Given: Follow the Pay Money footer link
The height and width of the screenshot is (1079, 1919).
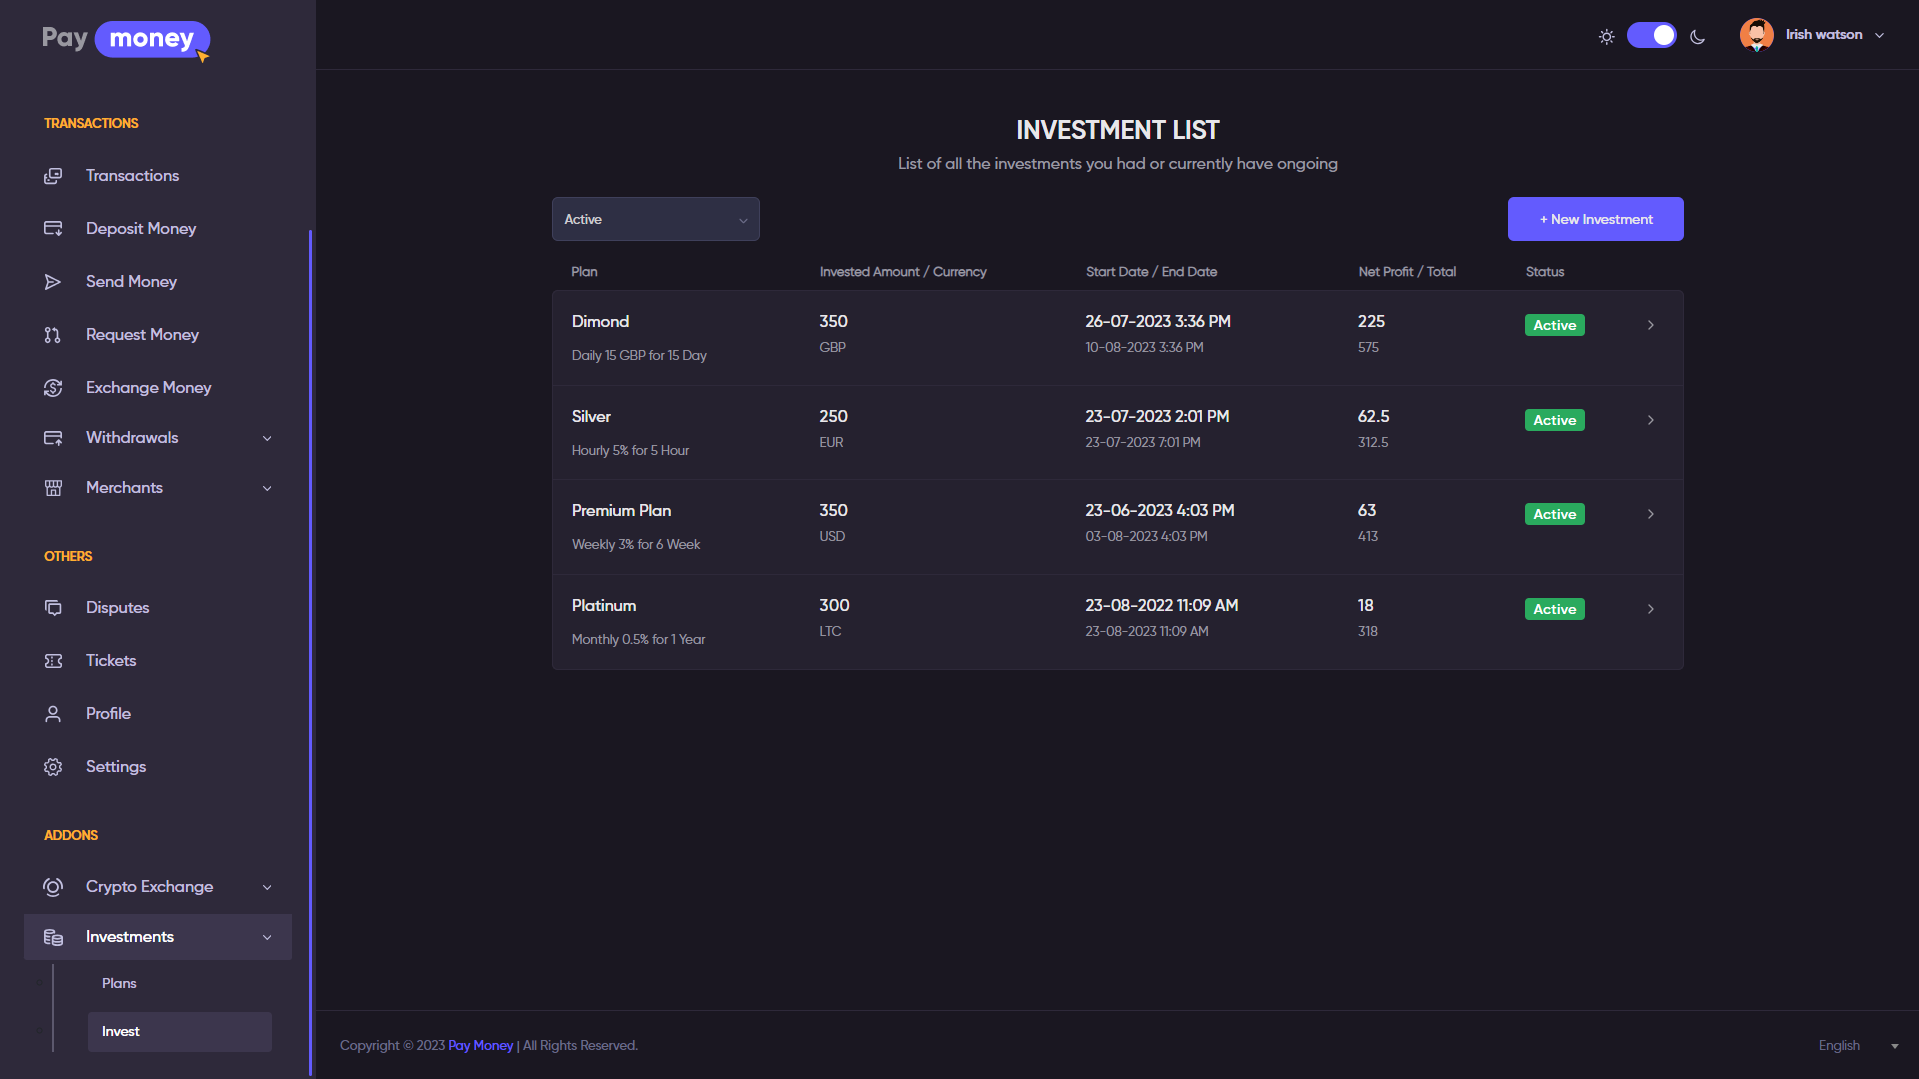Looking at the screenshot, I should (x=480, y=1046).
